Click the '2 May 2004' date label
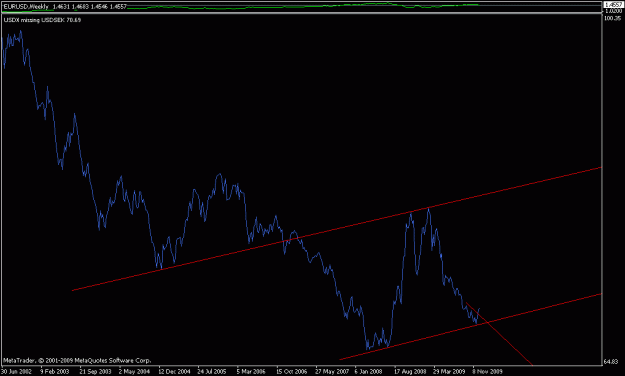 [x=134, y=372]
